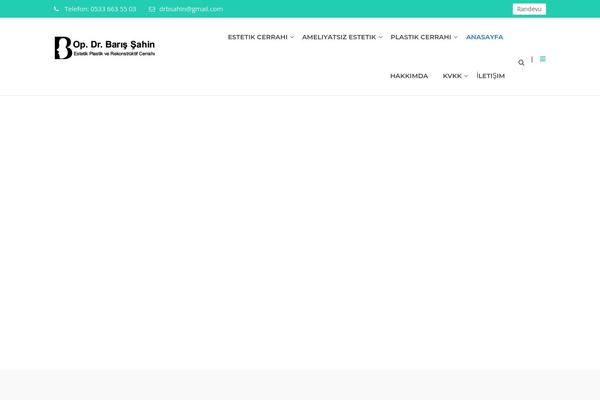Go to Anasayfa

(x=484, y=37)
